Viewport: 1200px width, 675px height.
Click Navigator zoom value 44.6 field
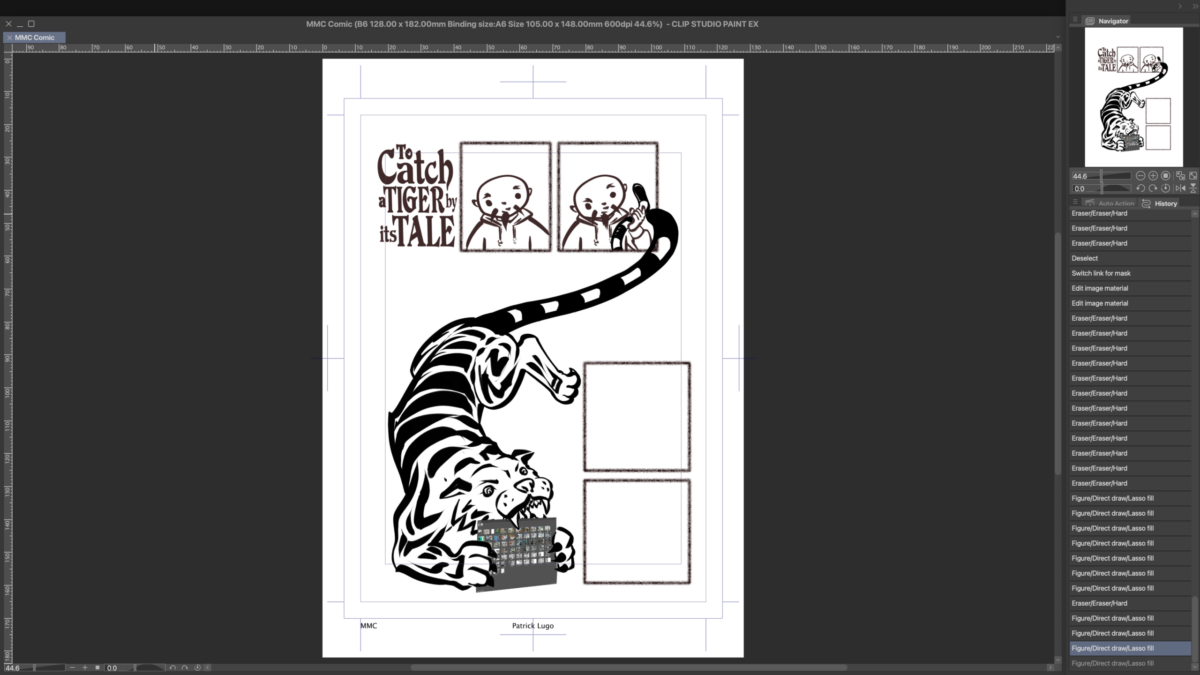click(x=1079, y=176)
